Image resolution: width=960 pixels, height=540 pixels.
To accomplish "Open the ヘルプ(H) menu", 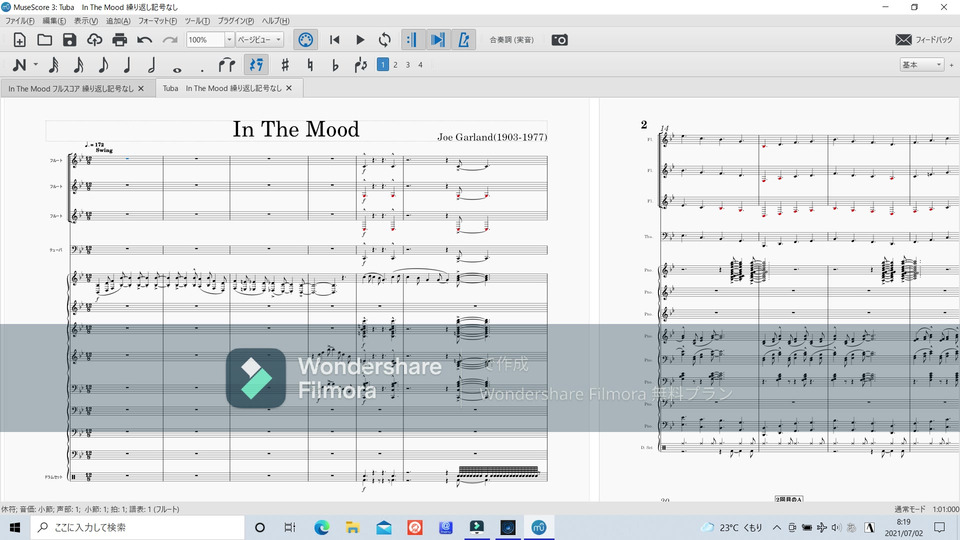I will click(x=276, y=21).
